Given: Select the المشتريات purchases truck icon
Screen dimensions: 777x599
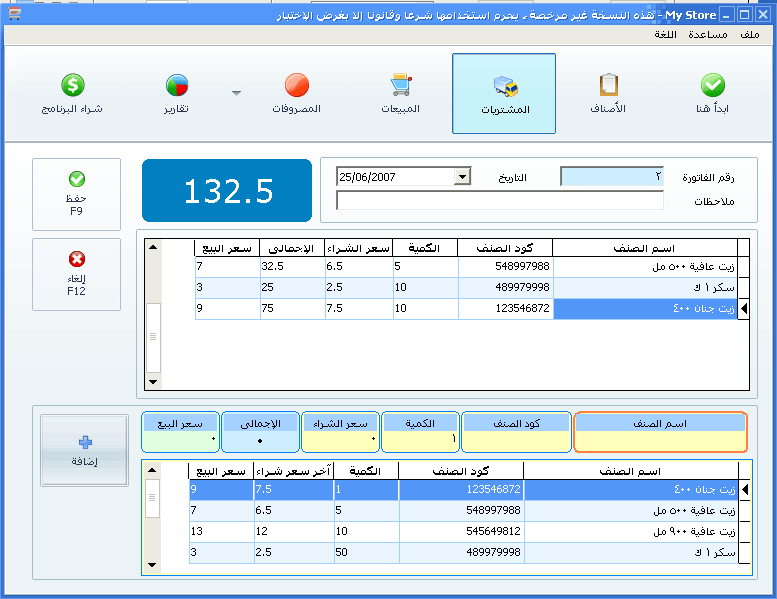Looking at the screenshot, I should (505, 86).
